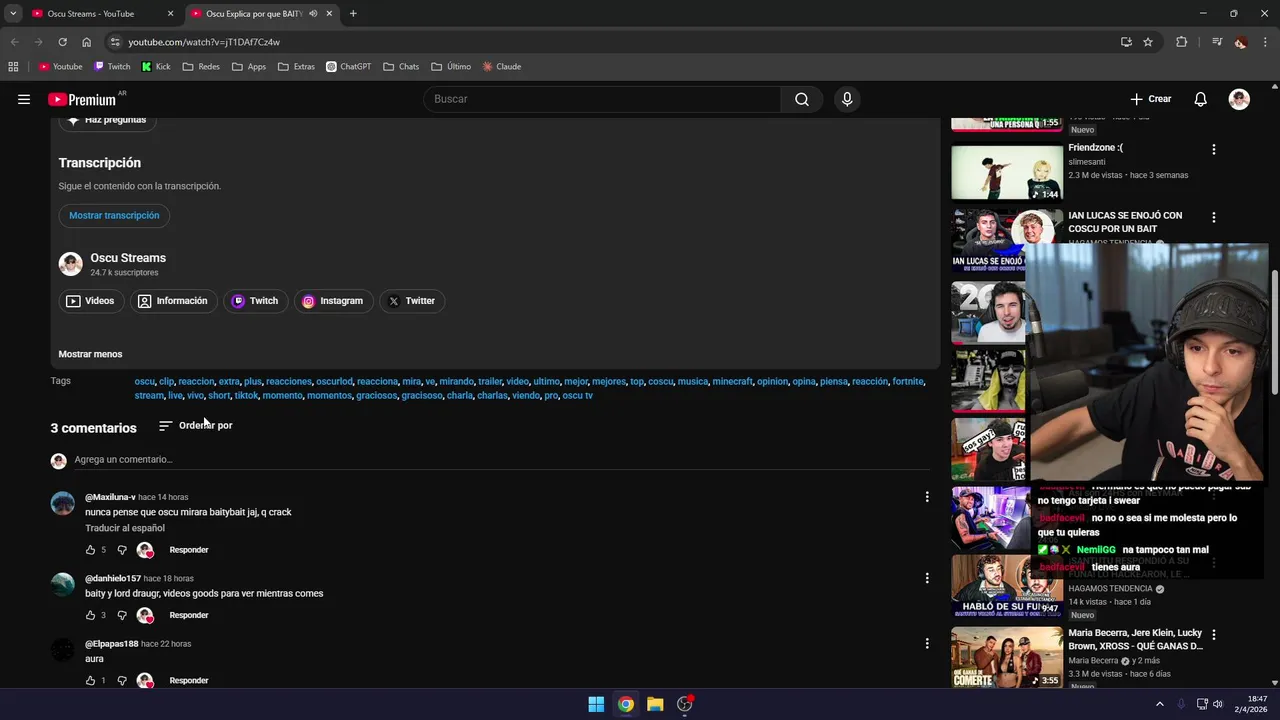The image size is (1280, 720).
Task: Click the address bar URL
Action: 204,42
